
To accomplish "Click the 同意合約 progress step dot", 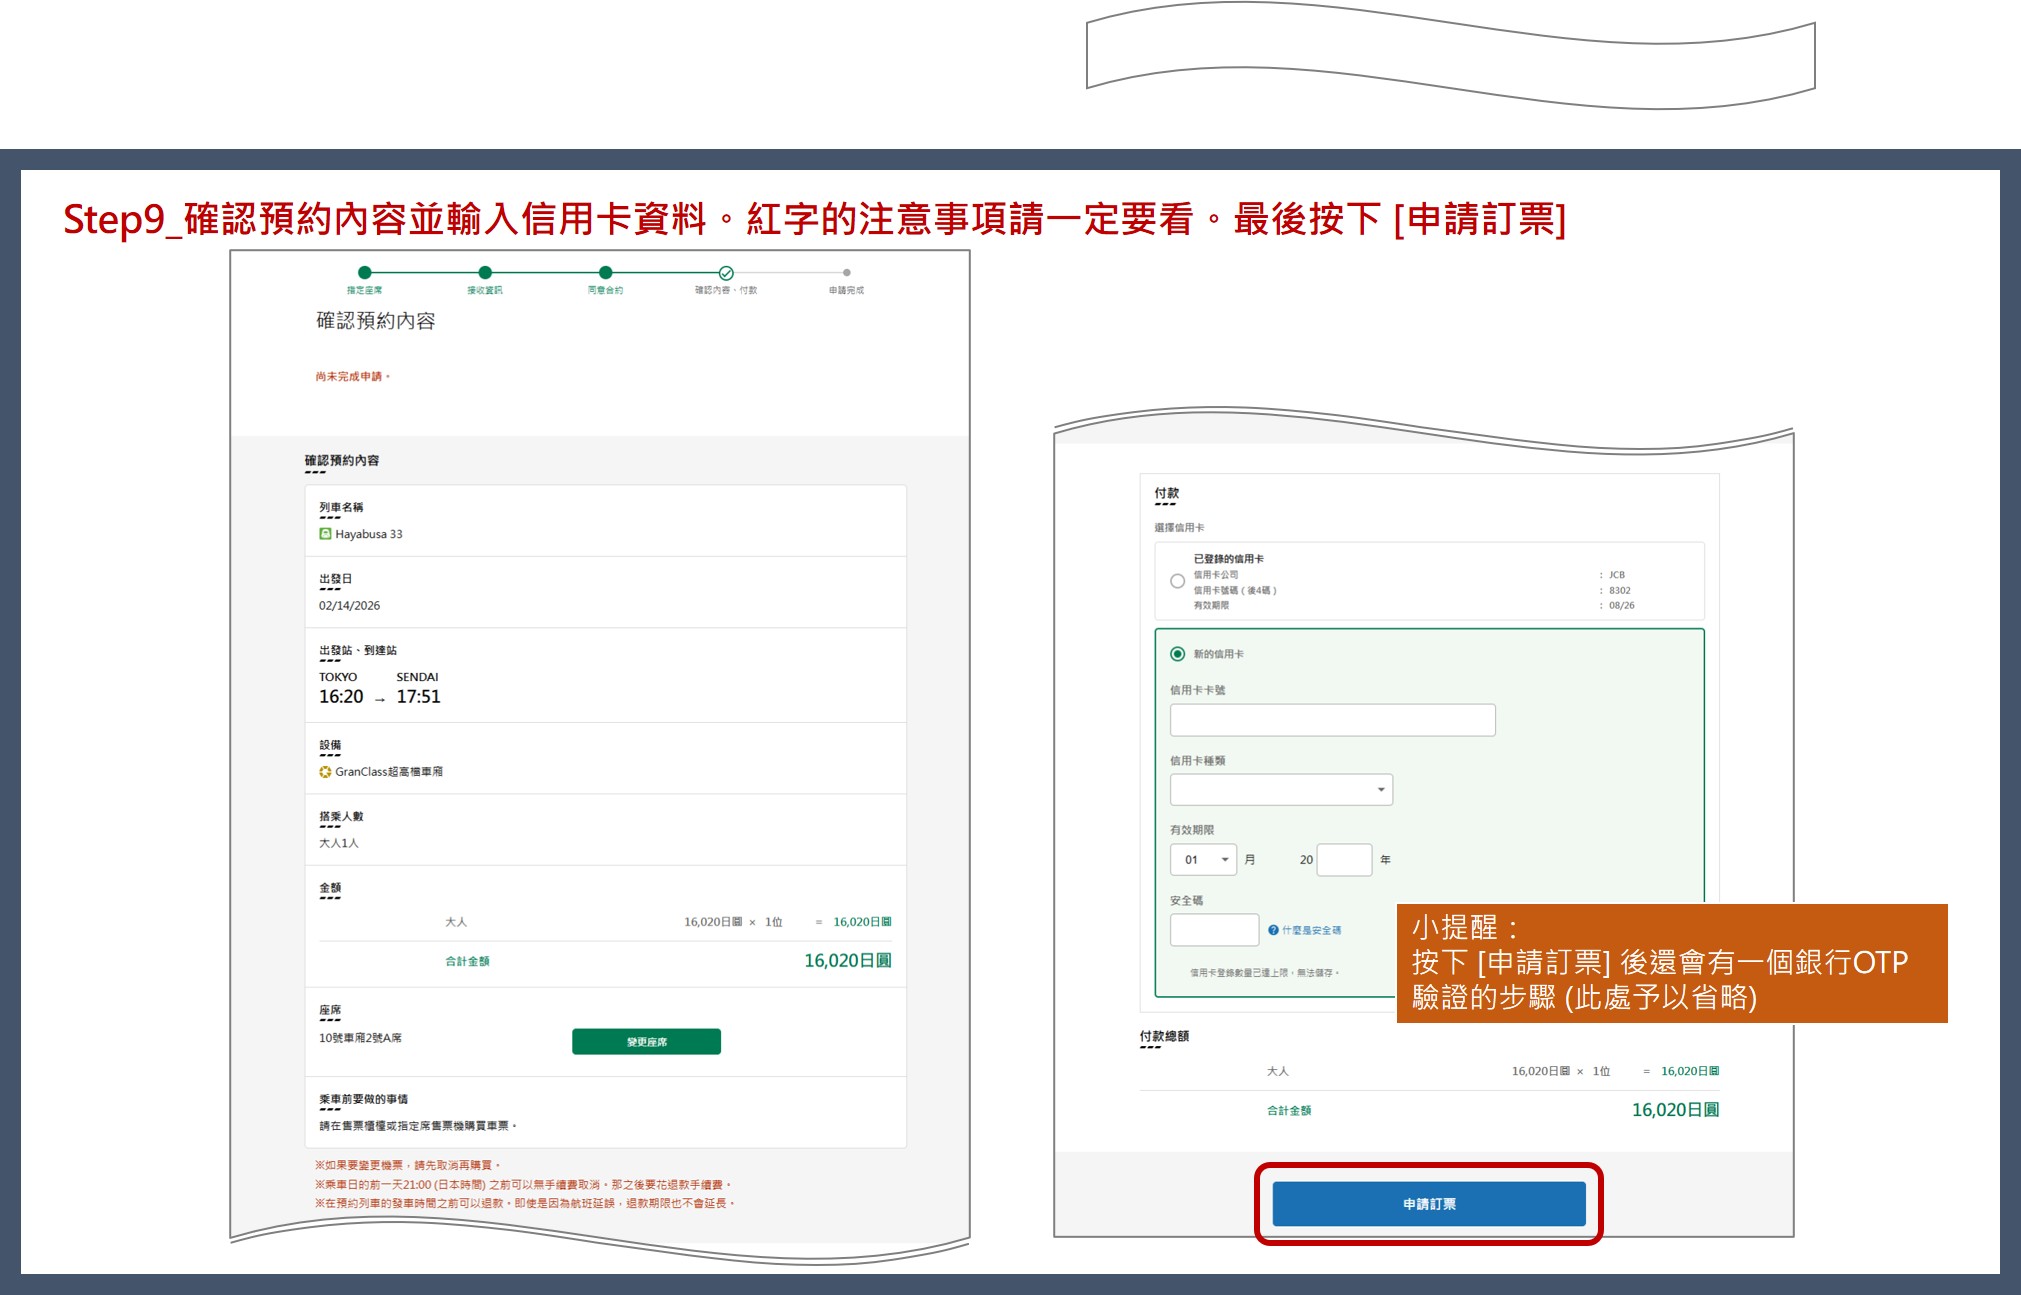I will (x=605, y=272).
